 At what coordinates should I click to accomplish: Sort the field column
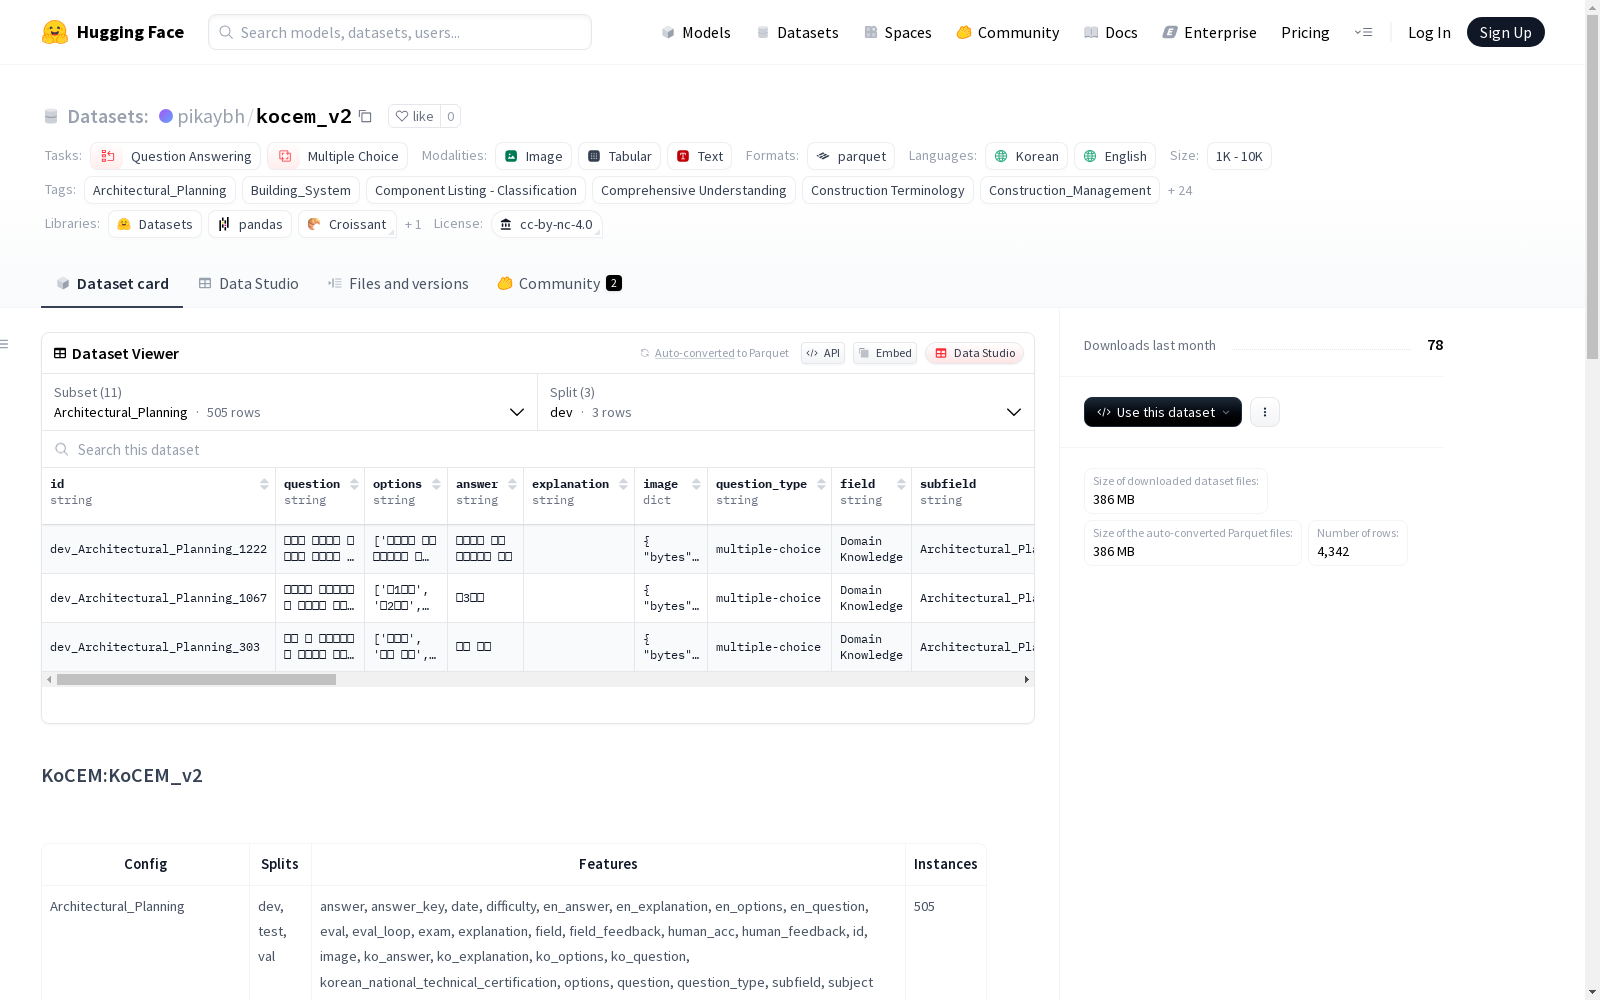click(901, 484)
